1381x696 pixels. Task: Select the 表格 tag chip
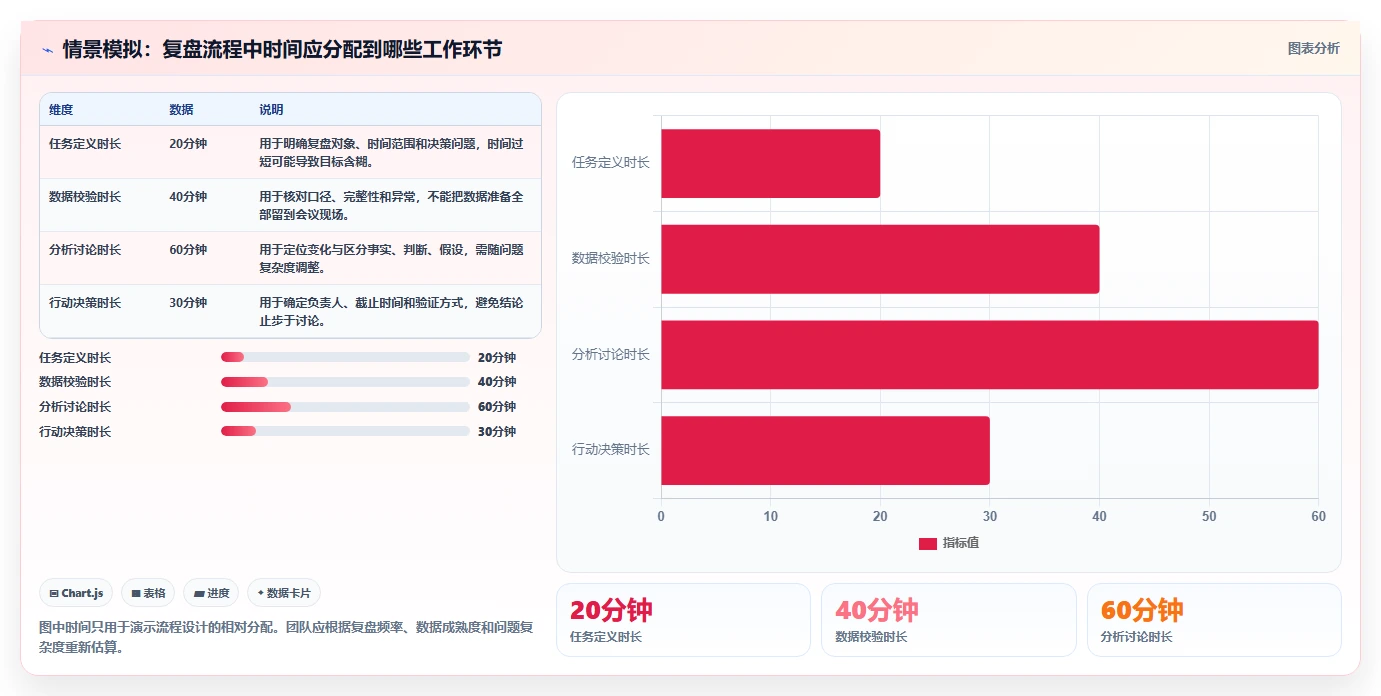tap(148, 593)
